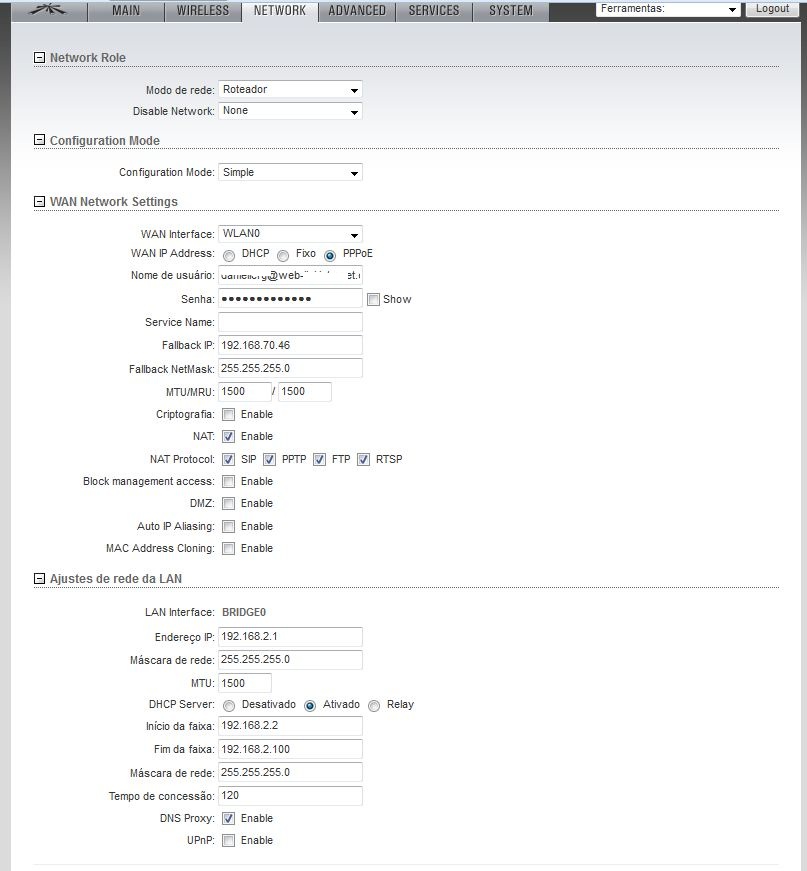
Task: Go to the SYSTEM tab
Action: (x=511, y=11)
